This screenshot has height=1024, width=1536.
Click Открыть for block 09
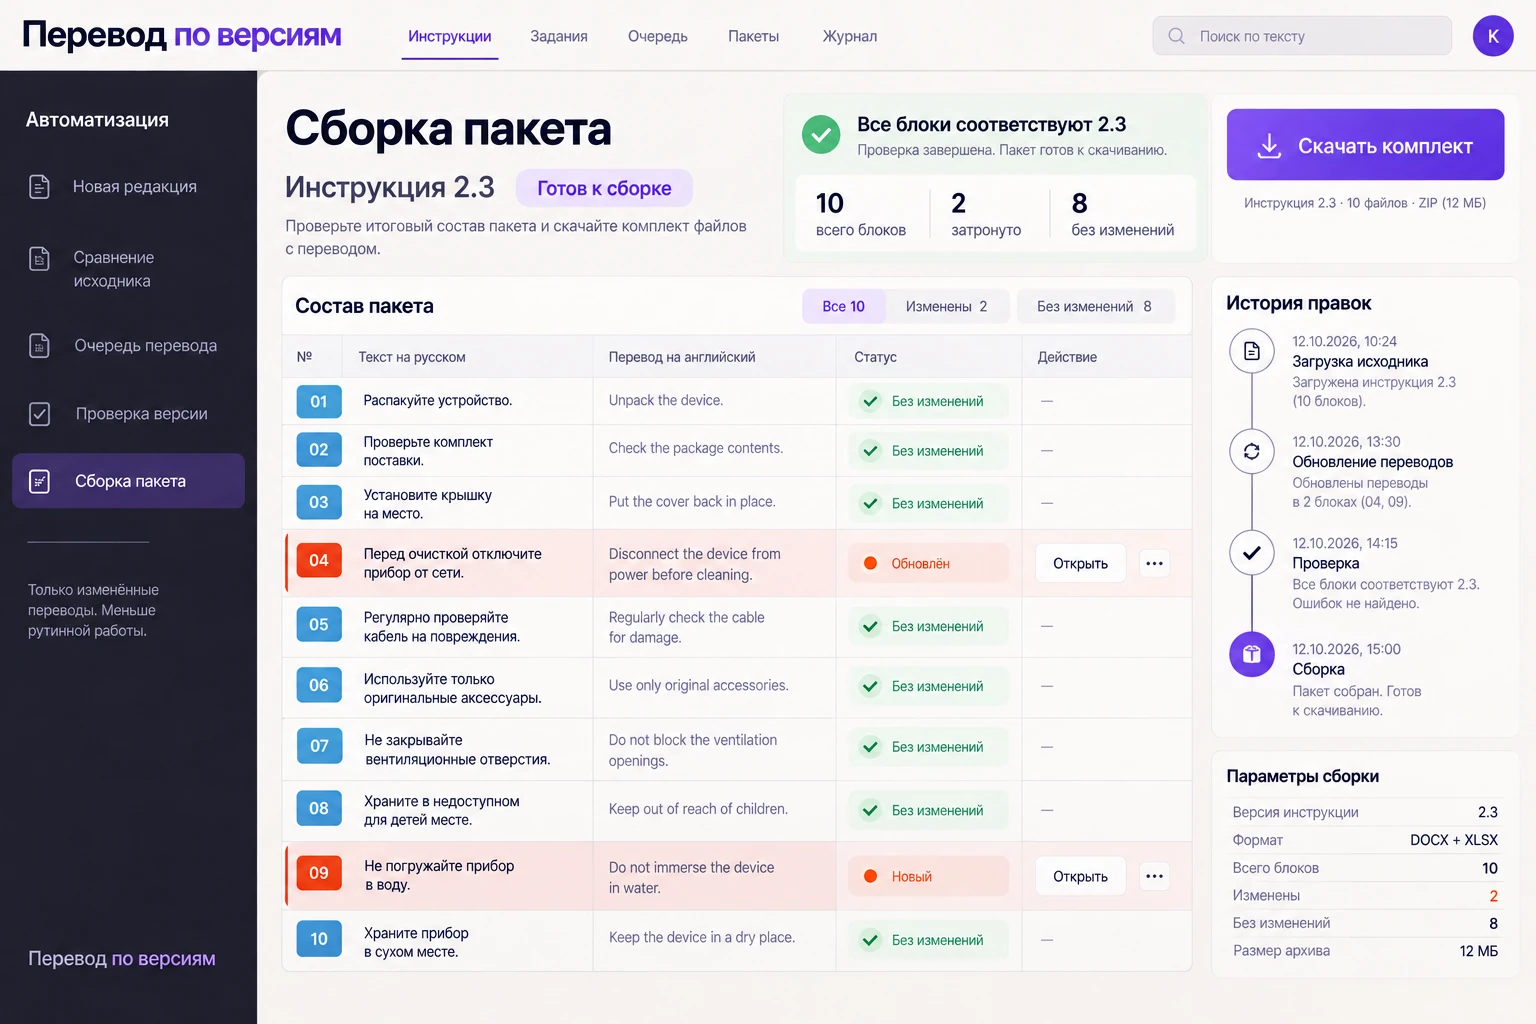pyautogui.click(x=1081, y=876)
